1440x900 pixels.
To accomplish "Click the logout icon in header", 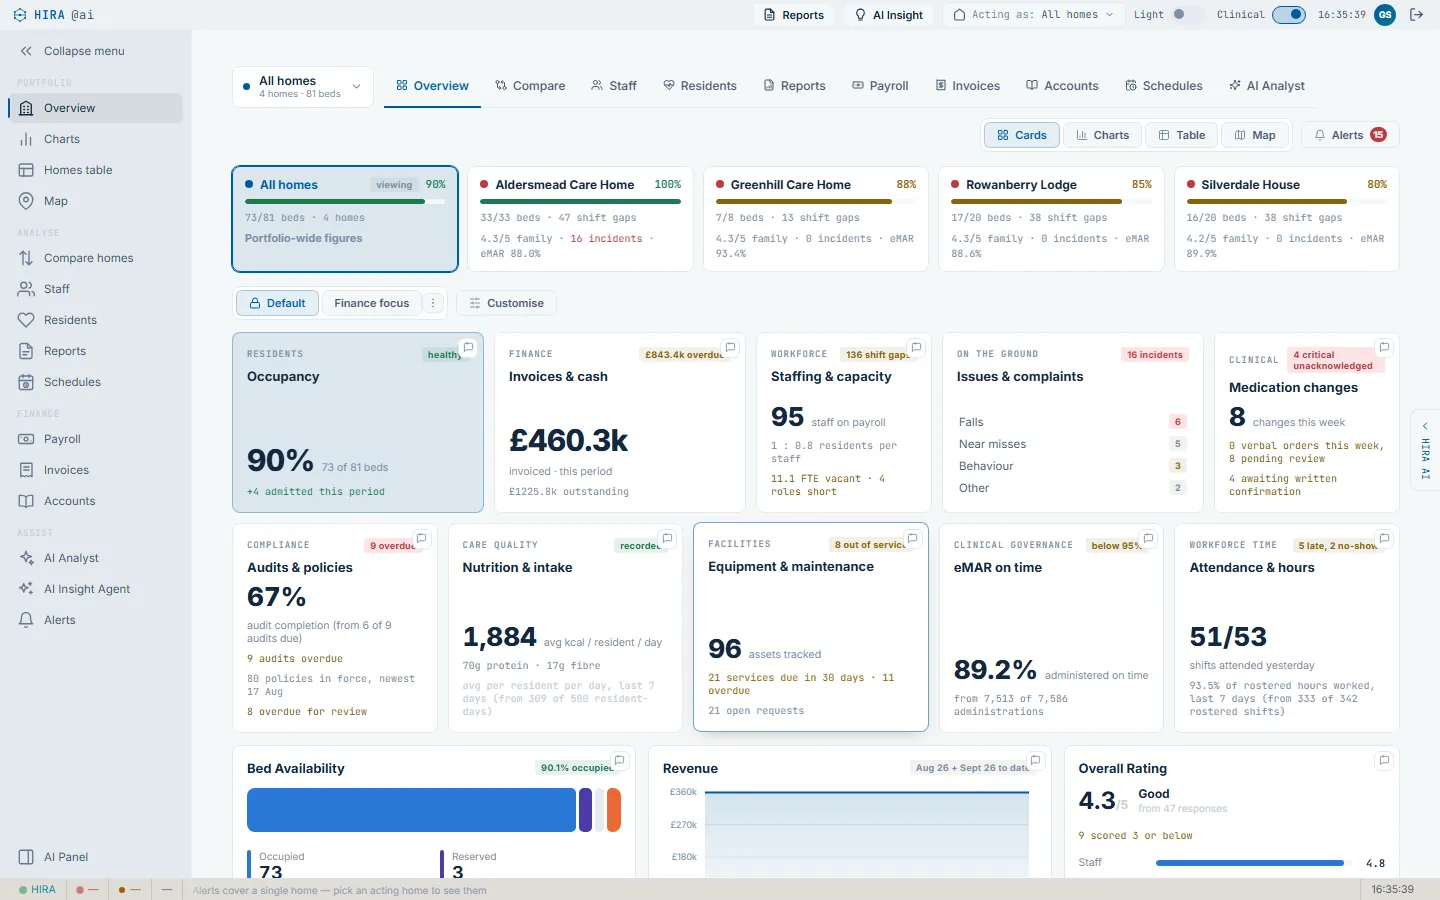I will point(1416,15).
